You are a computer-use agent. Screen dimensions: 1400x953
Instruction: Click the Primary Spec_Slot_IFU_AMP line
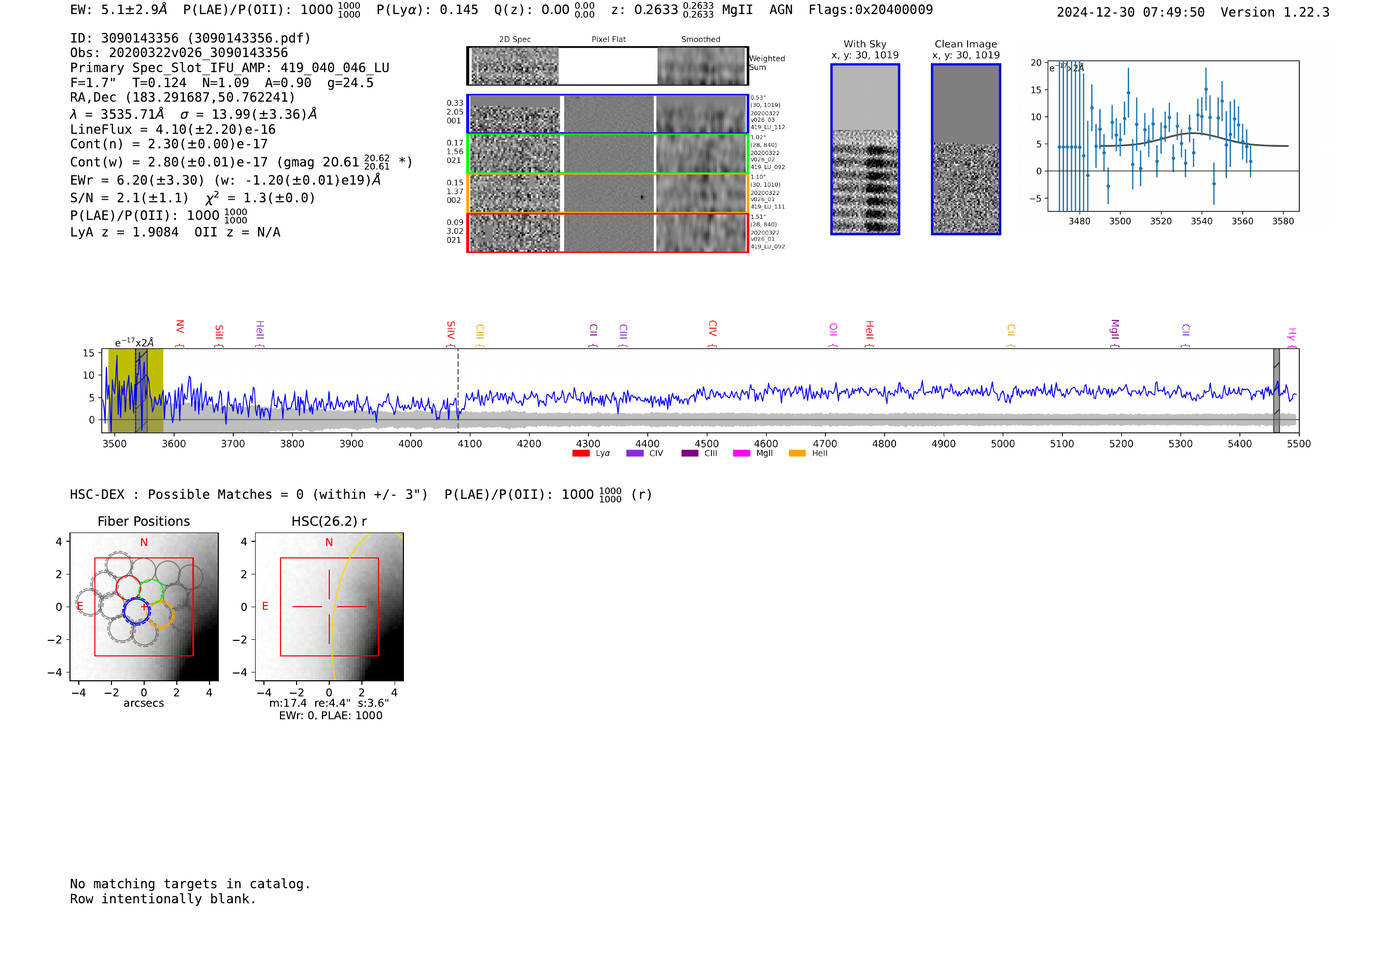click(x=230, y=68)
